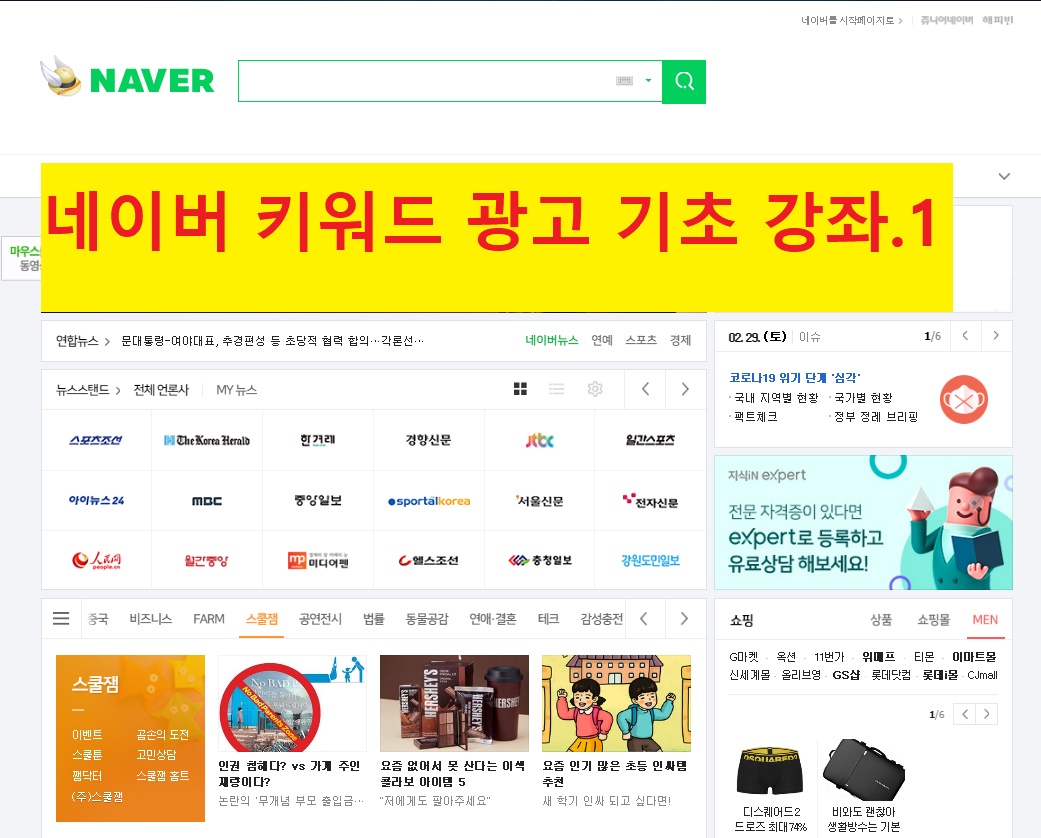Image resolution: width=1041 pixels, height=838 pixels.
Task: Open 코로나19 위기 단계 '심각' headline
Action: [795, 378]
